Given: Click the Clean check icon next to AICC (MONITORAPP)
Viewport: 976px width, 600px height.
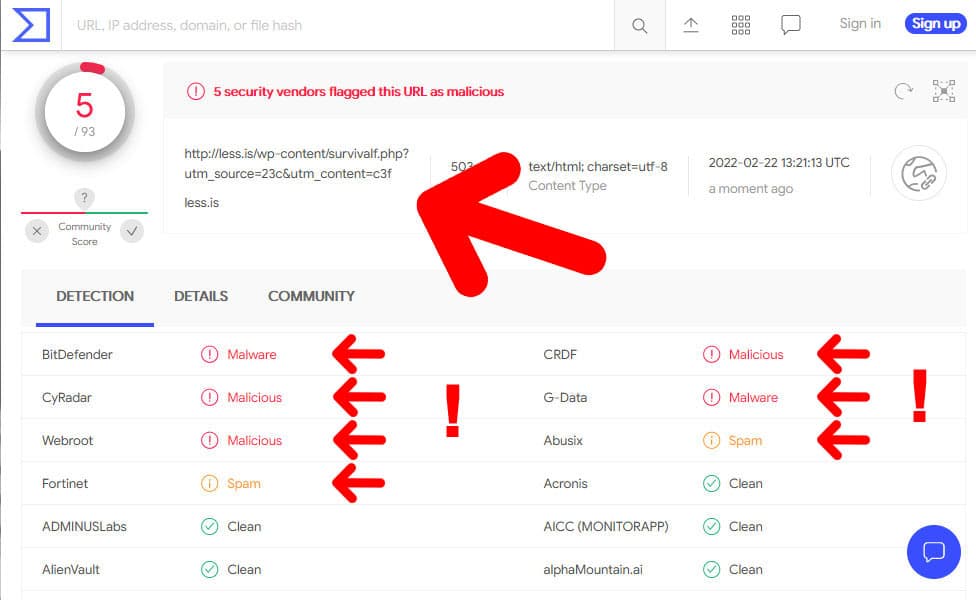Looking at the screenshot, I should (711, 526).
